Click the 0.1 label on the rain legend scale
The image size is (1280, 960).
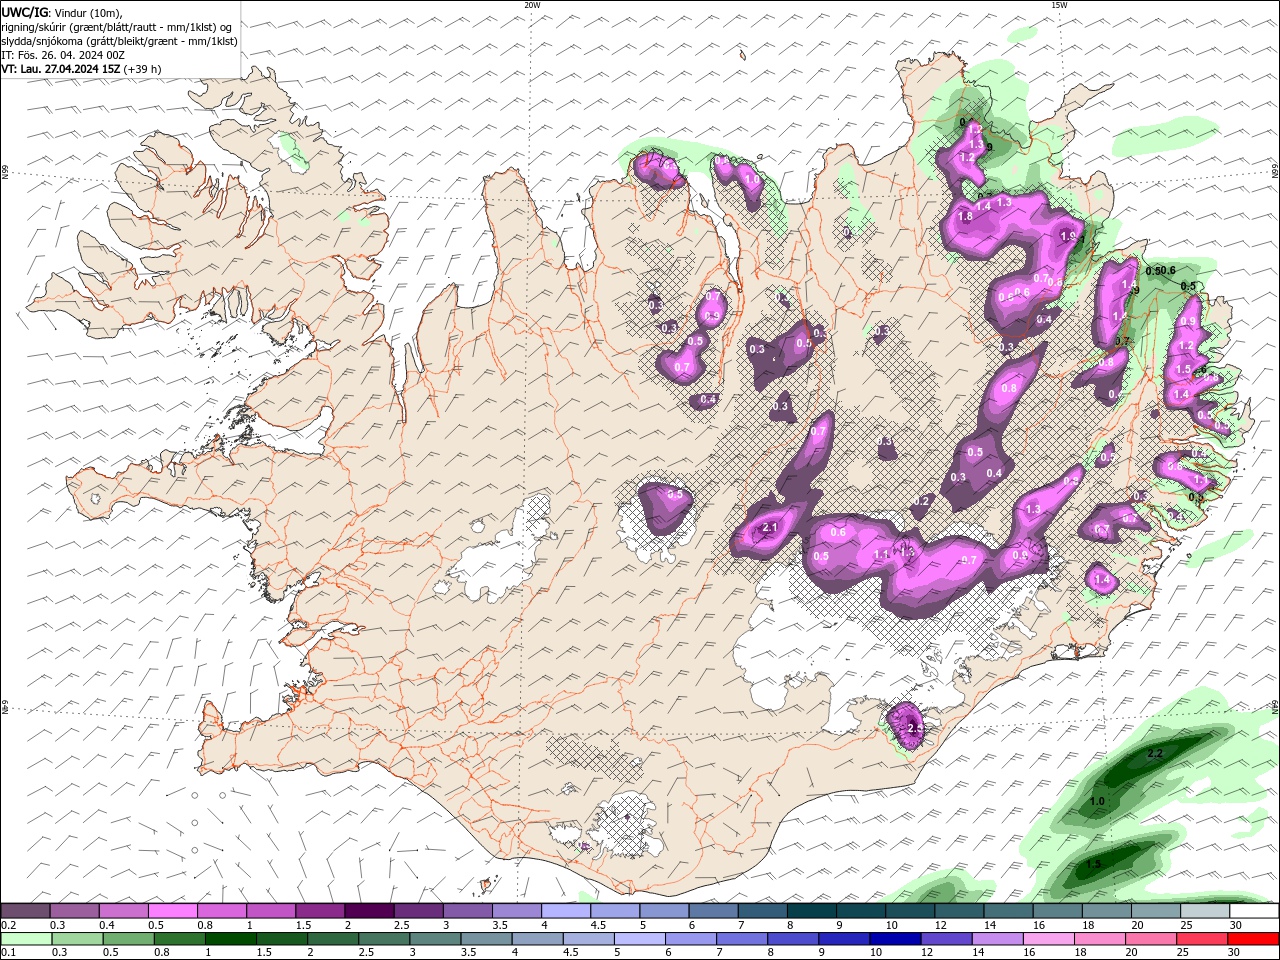[x=8, y=953]
